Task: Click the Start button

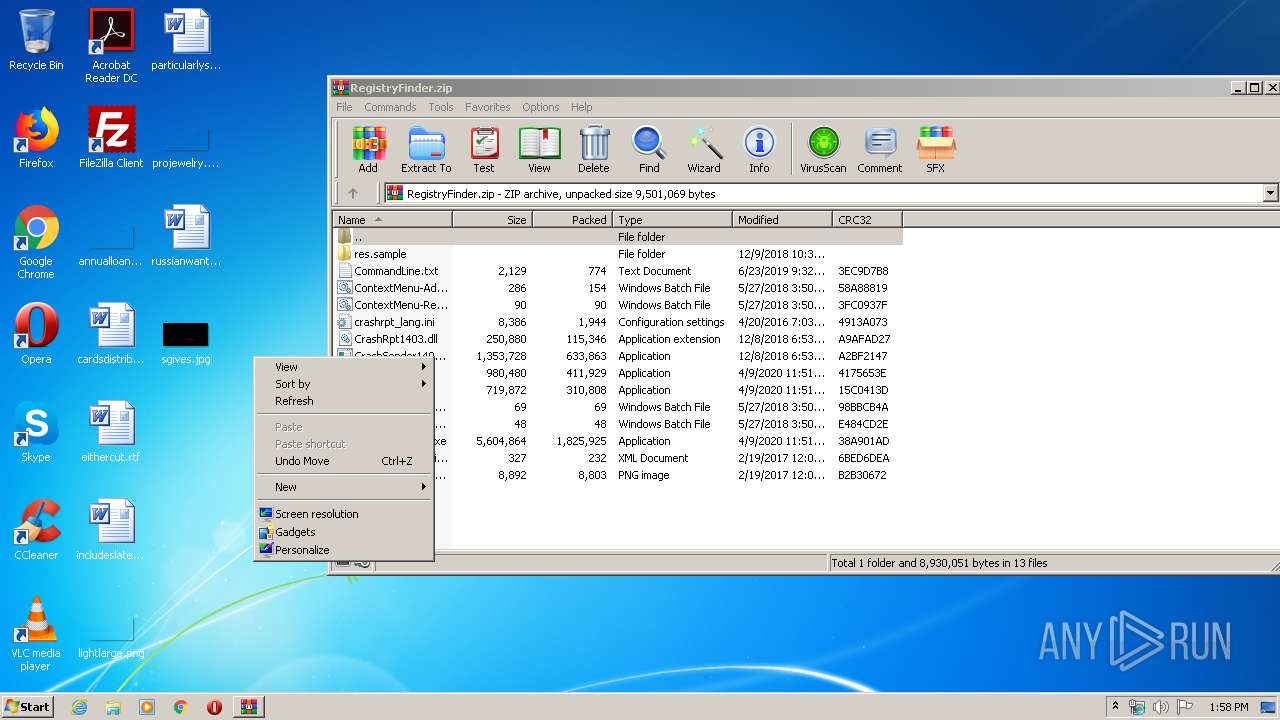Action: point(28,707)
